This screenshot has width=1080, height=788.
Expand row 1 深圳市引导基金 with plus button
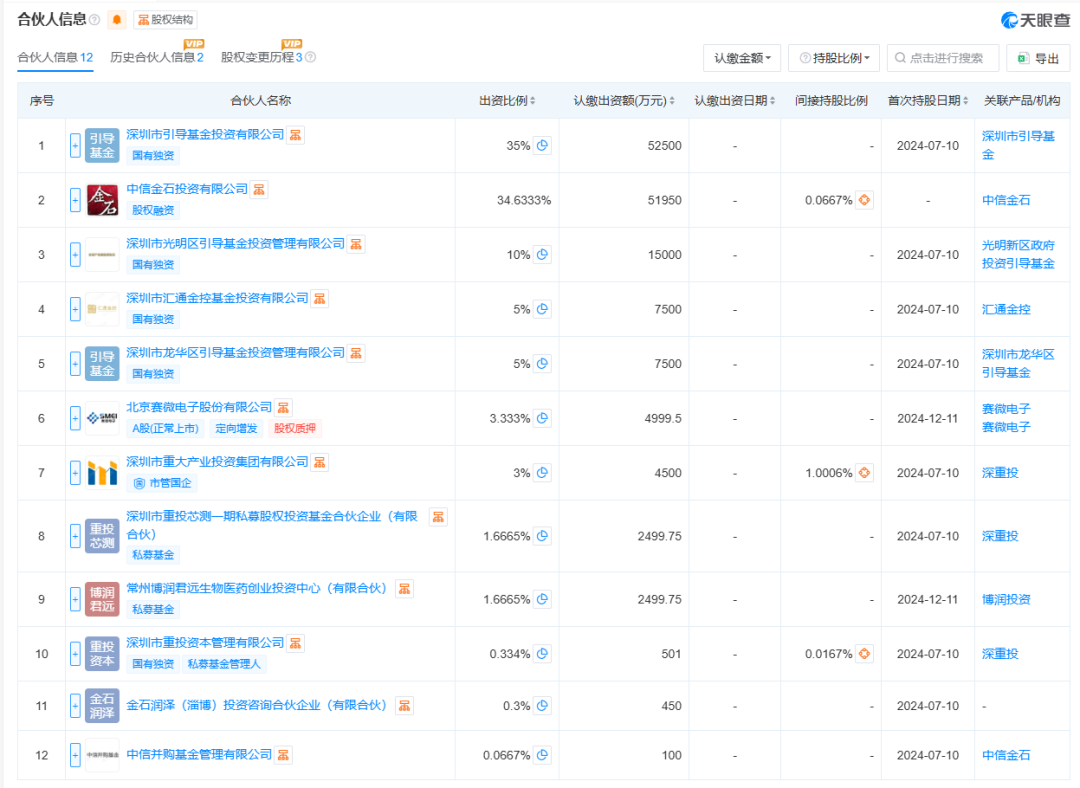75,146
